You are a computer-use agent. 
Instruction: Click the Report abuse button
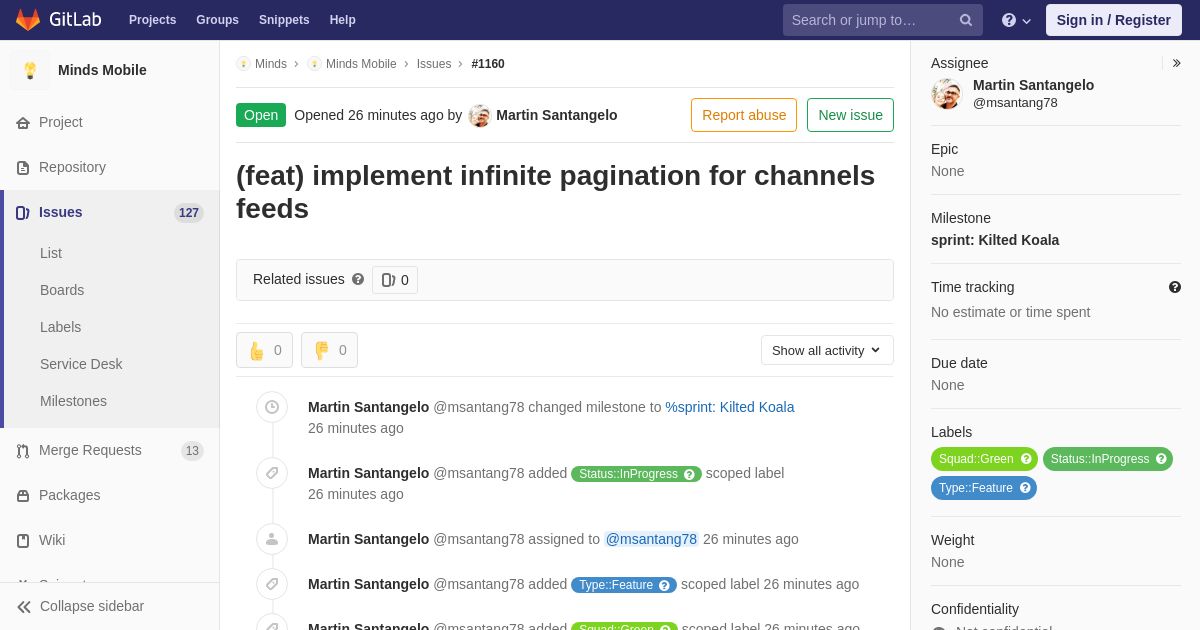click(x=744, y=115)
